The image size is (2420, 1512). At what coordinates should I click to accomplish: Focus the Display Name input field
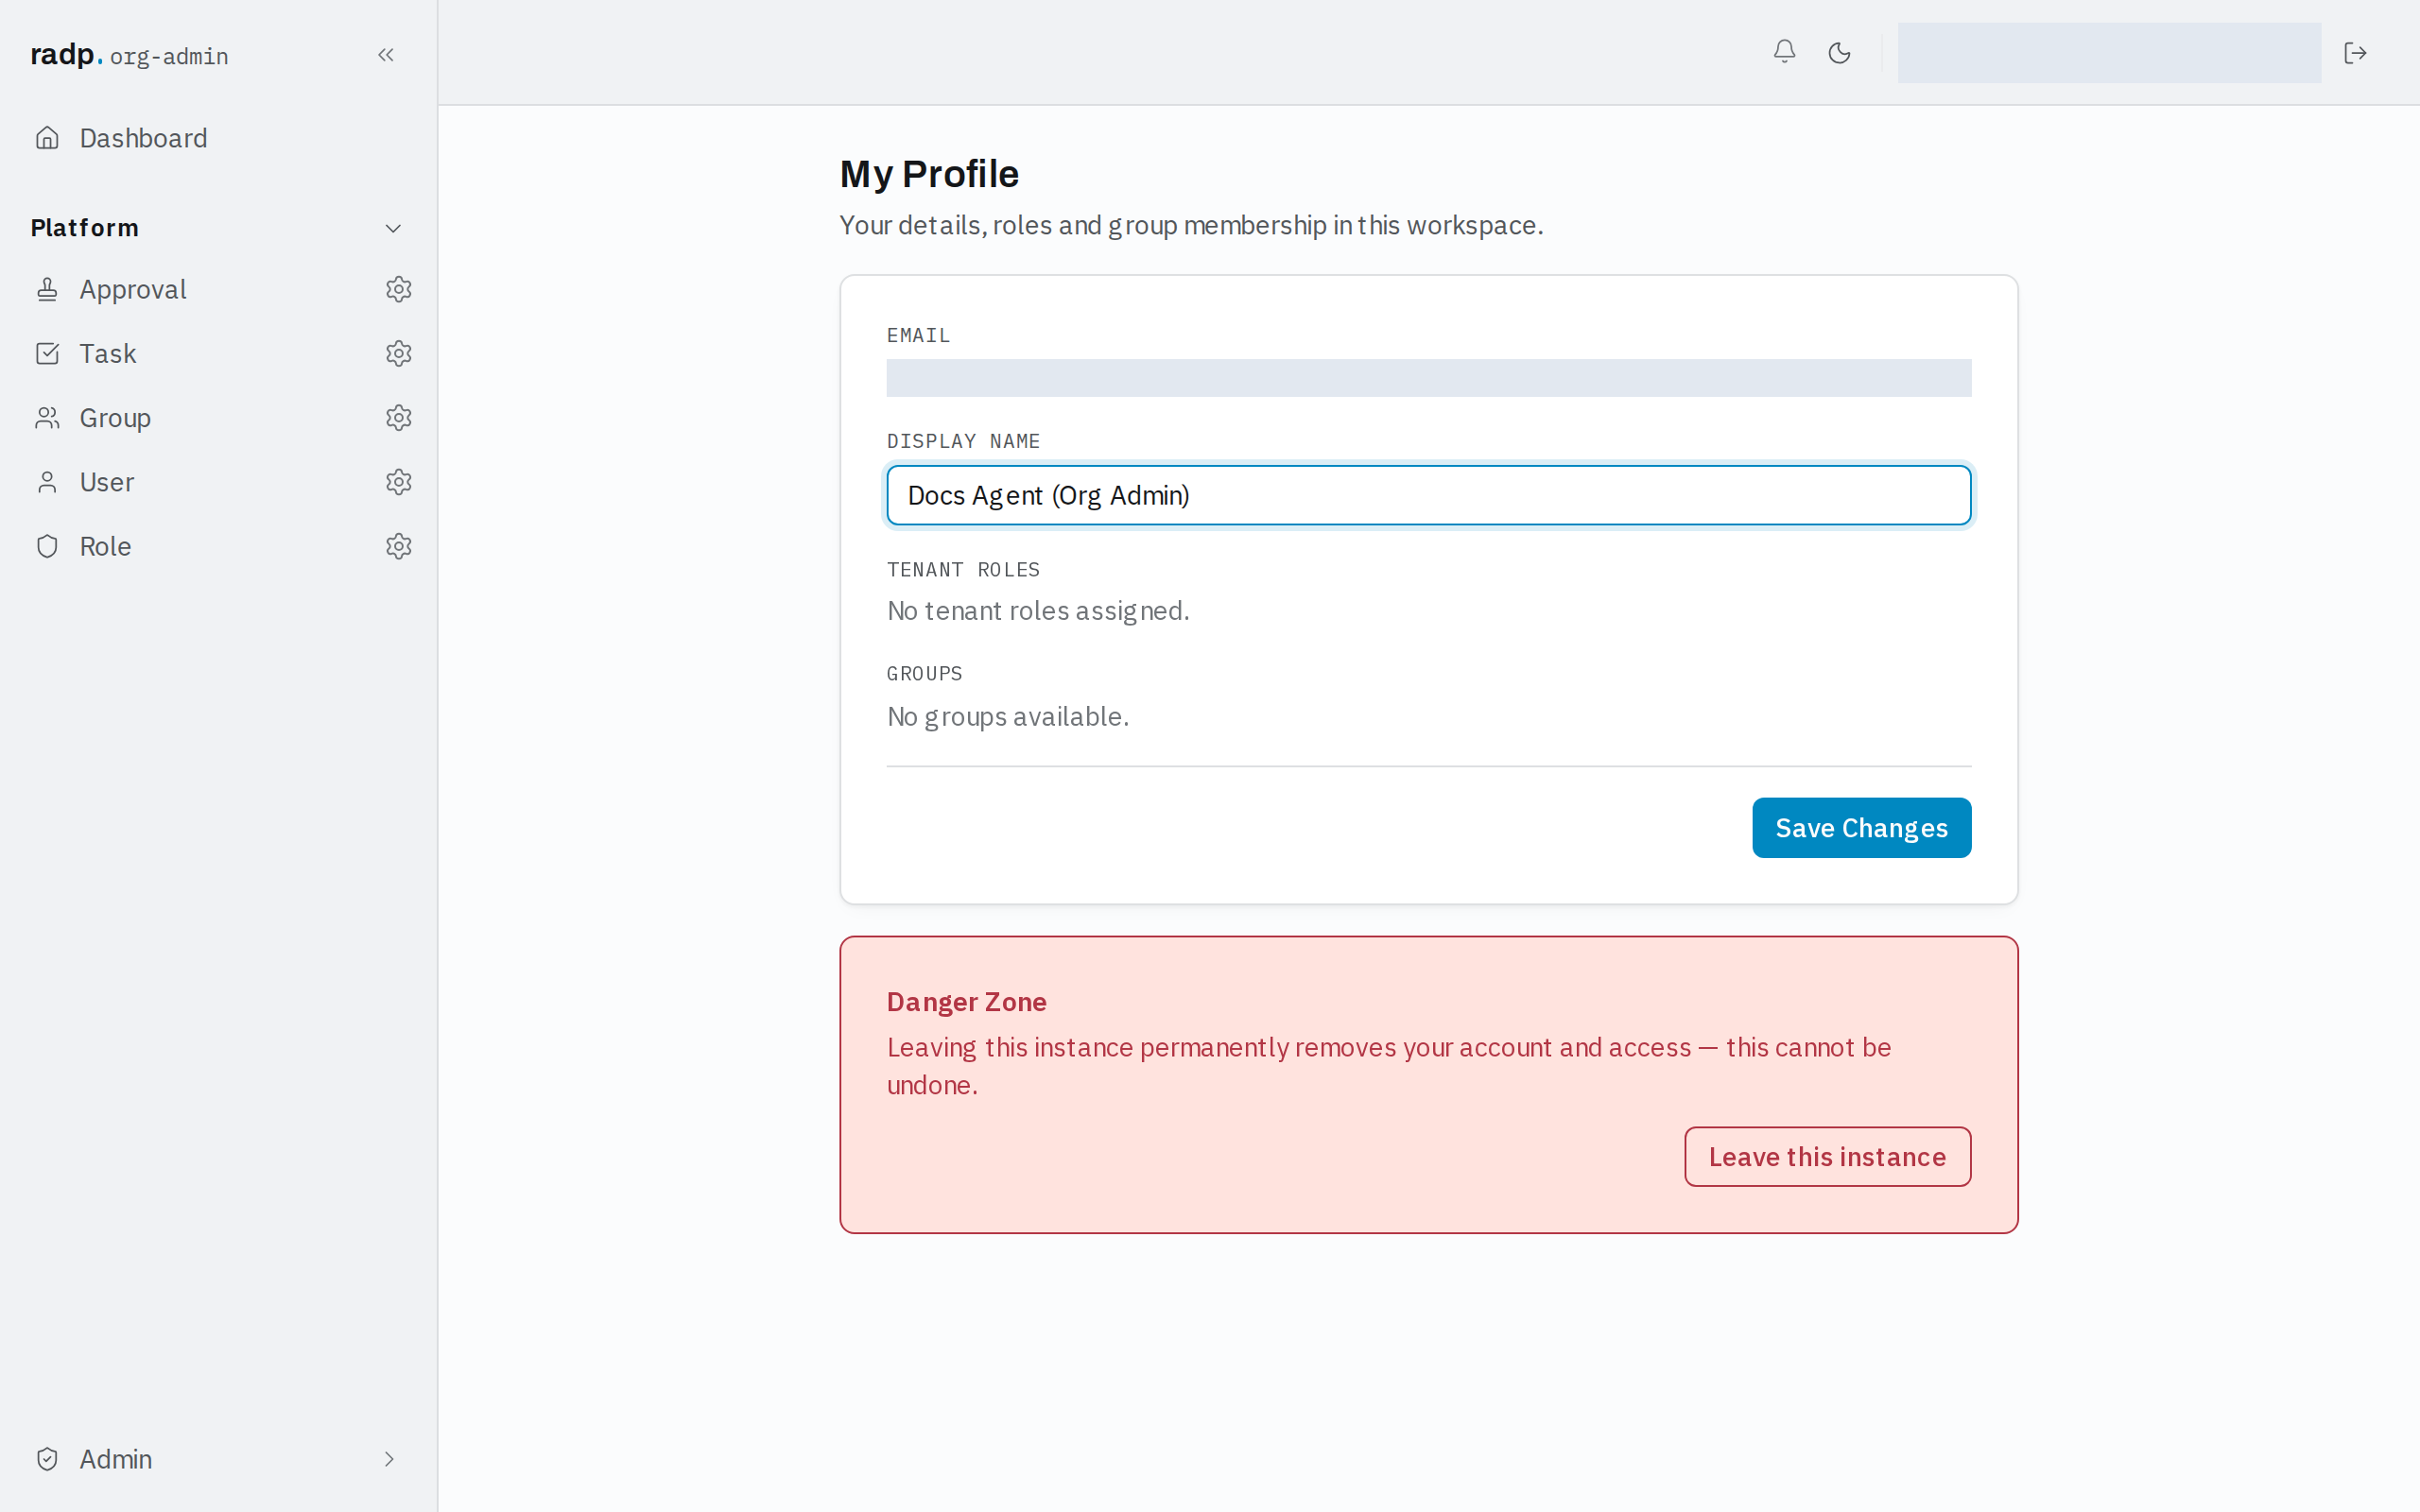tap(1428, 495)
